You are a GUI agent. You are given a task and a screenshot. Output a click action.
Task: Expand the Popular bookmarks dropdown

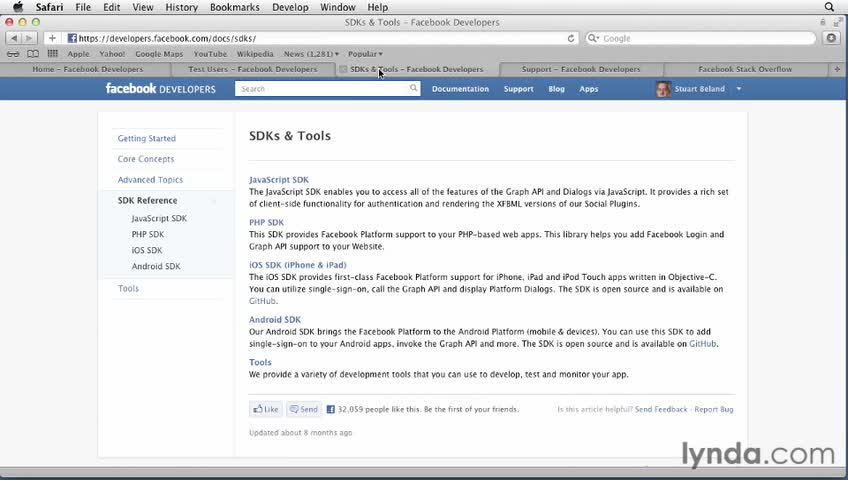(365, 54)
